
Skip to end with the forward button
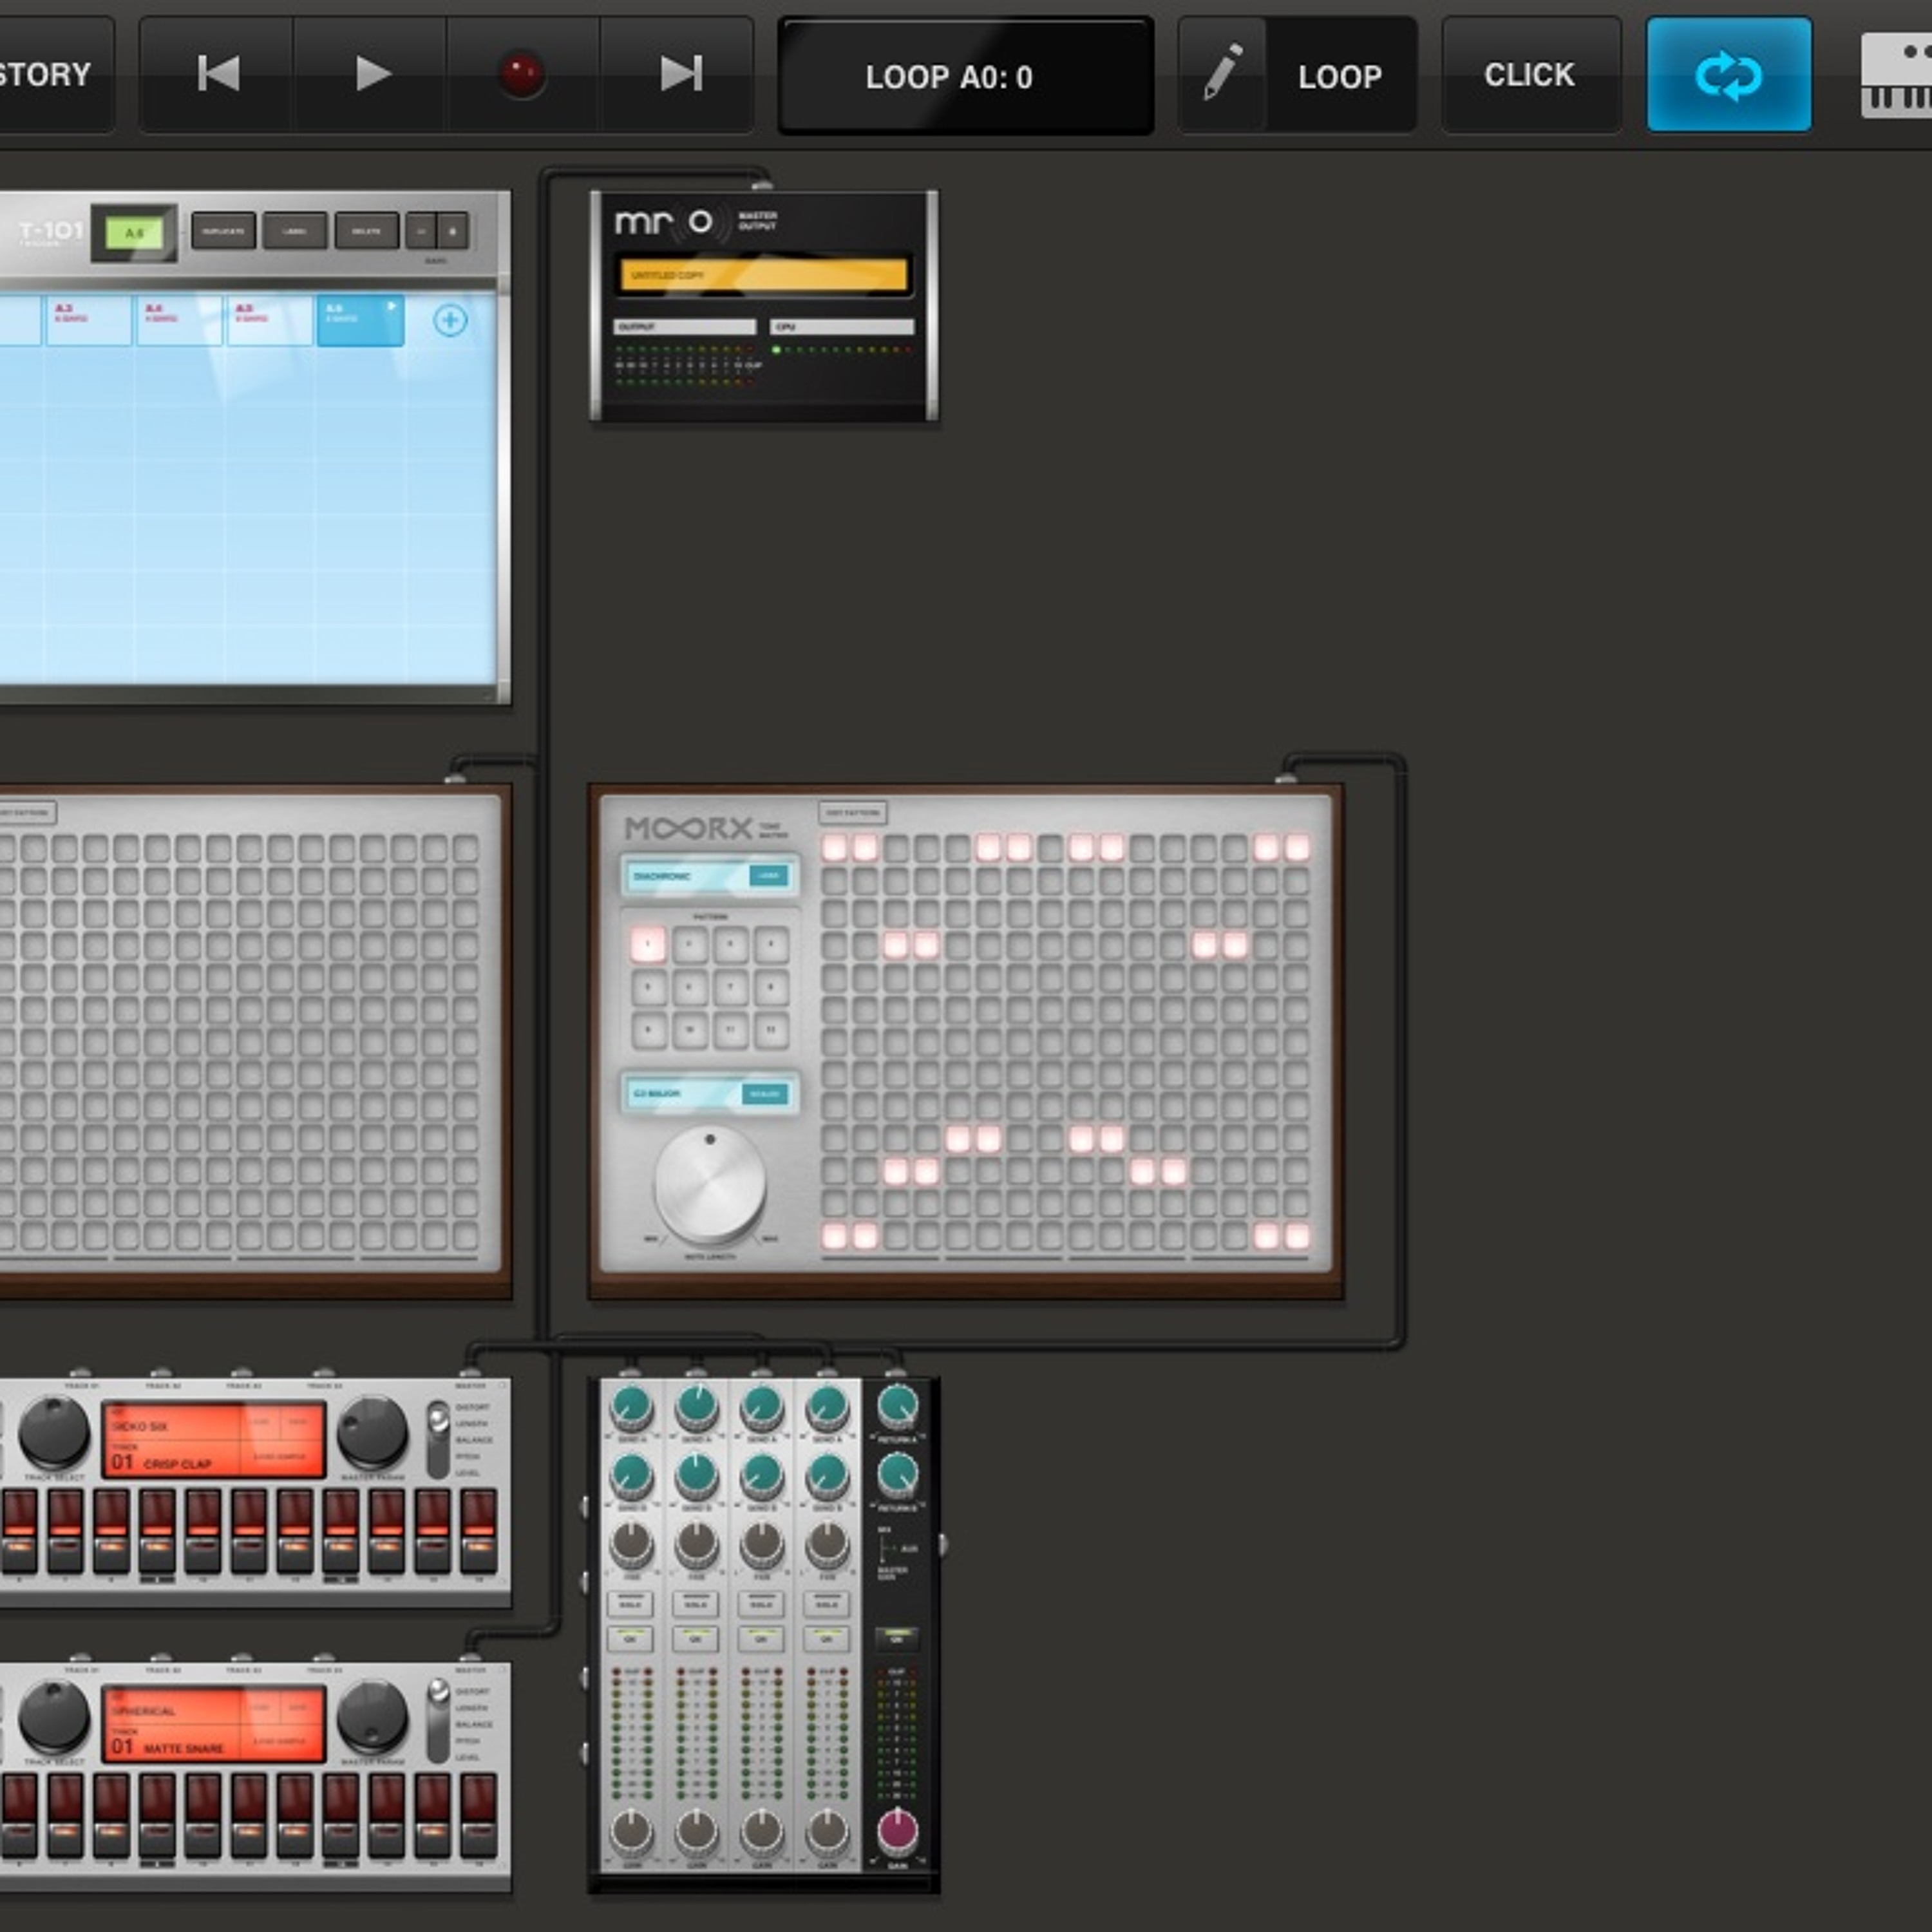(x=679, y=74)
